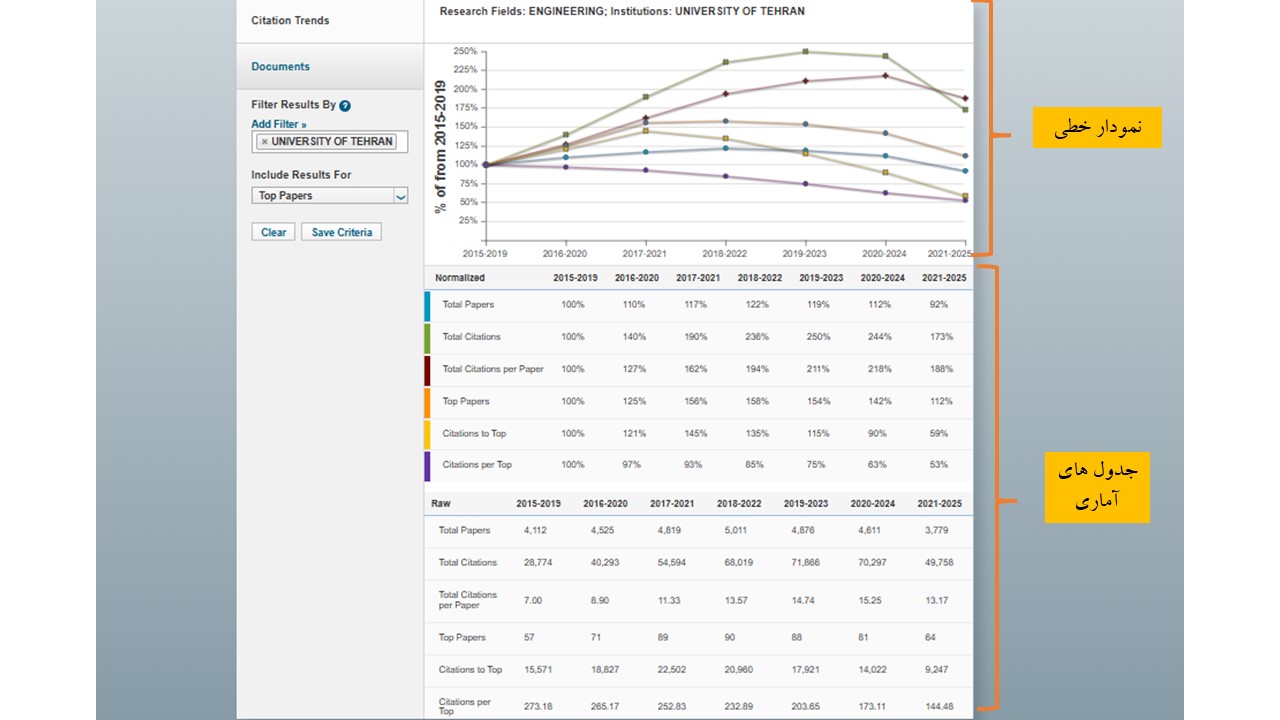
Task: Click the green Total Citations color swatch
Action: point(428,338)
